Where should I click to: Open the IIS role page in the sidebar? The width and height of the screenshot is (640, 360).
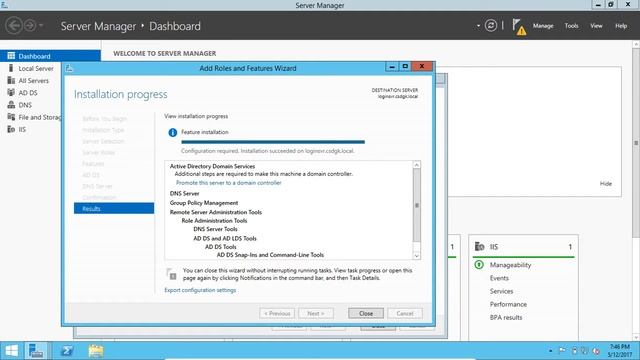coord(22,130)
